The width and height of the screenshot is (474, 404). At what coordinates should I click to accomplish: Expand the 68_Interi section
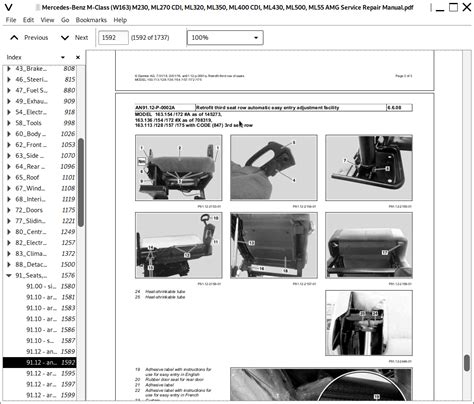pos(9,199)
